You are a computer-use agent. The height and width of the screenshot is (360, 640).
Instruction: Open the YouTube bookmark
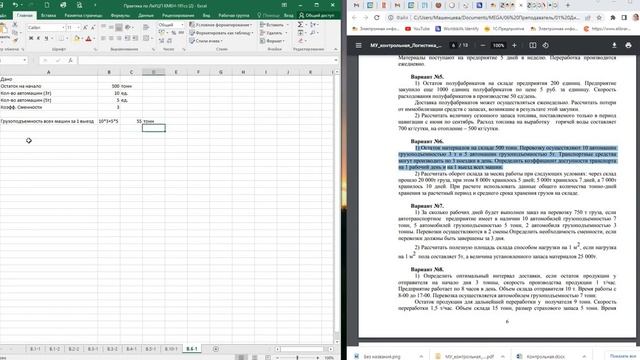click(x=417, y=29)
